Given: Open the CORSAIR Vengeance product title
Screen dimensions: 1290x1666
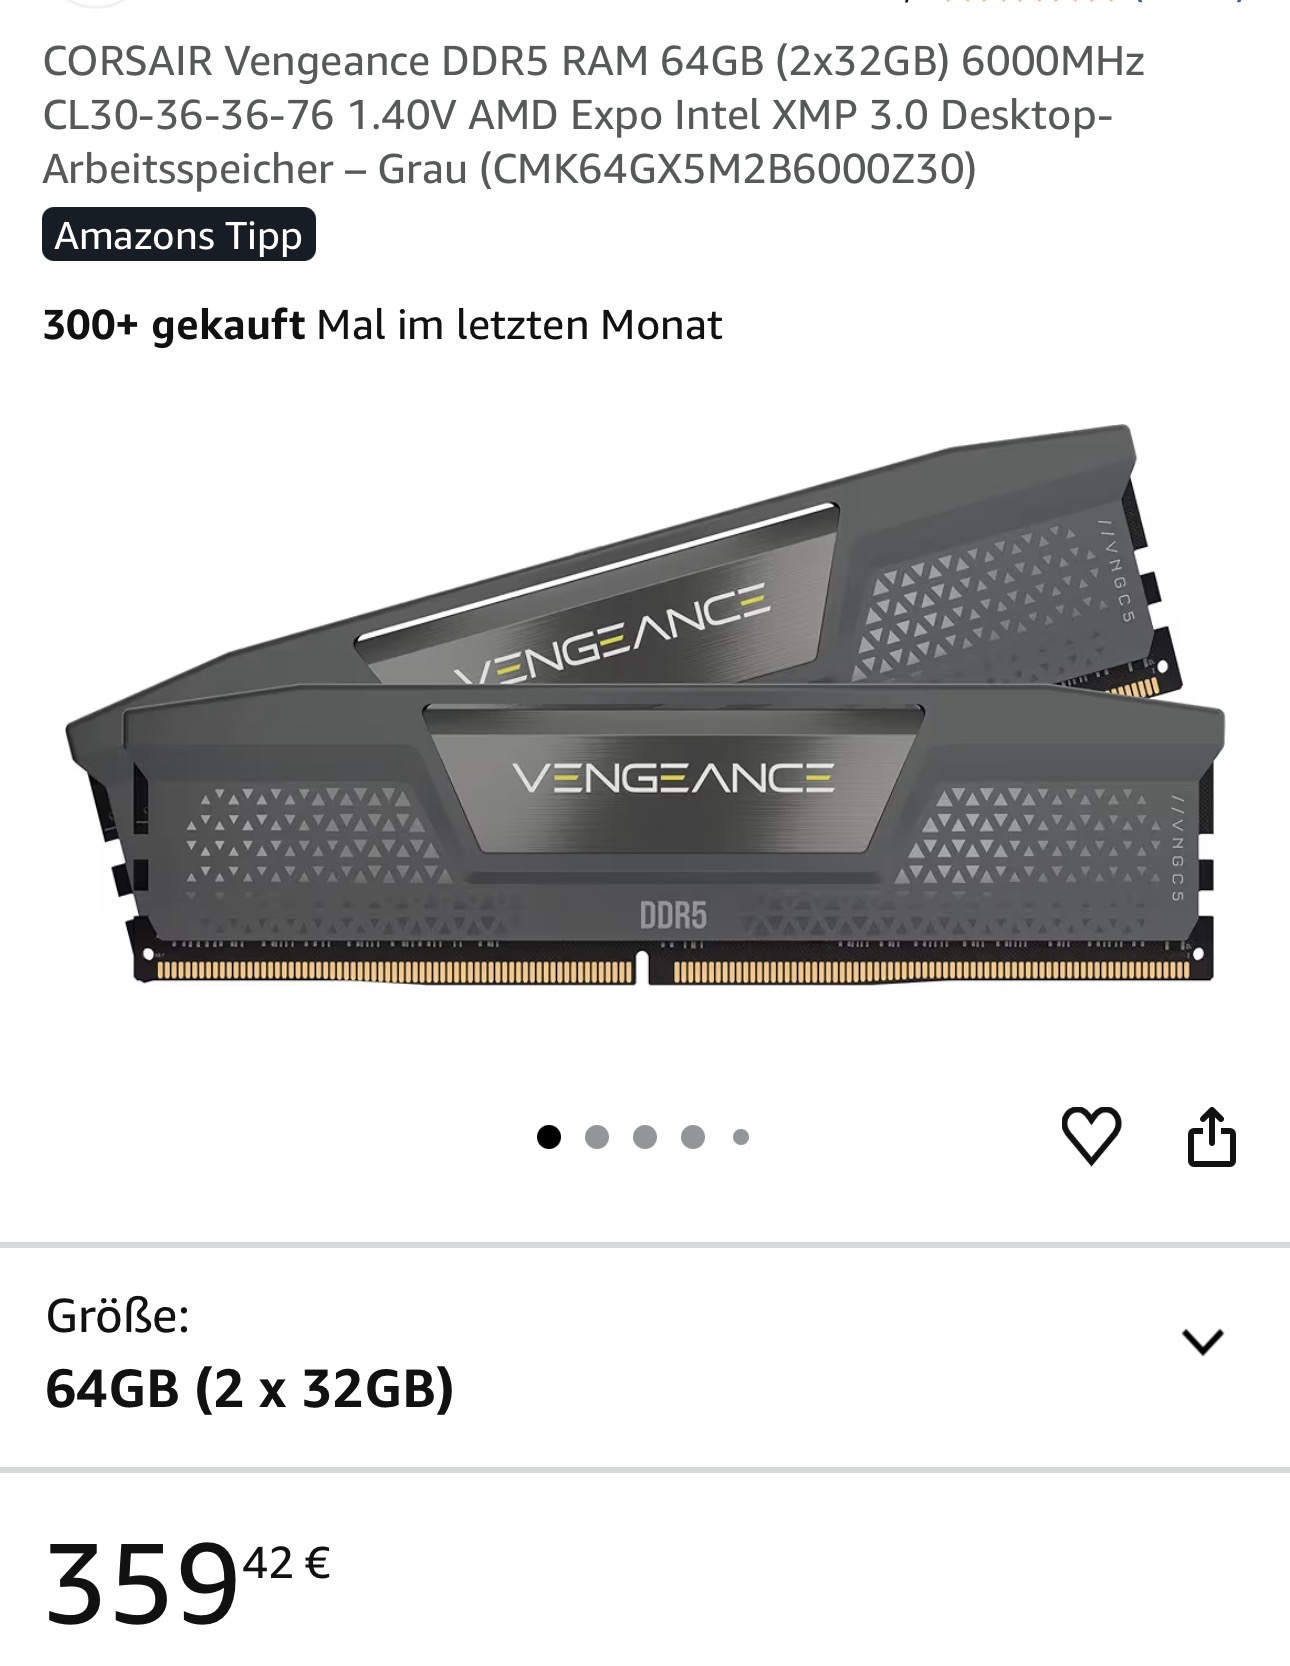Looking at the screenshot, I should tap(593, 115).
